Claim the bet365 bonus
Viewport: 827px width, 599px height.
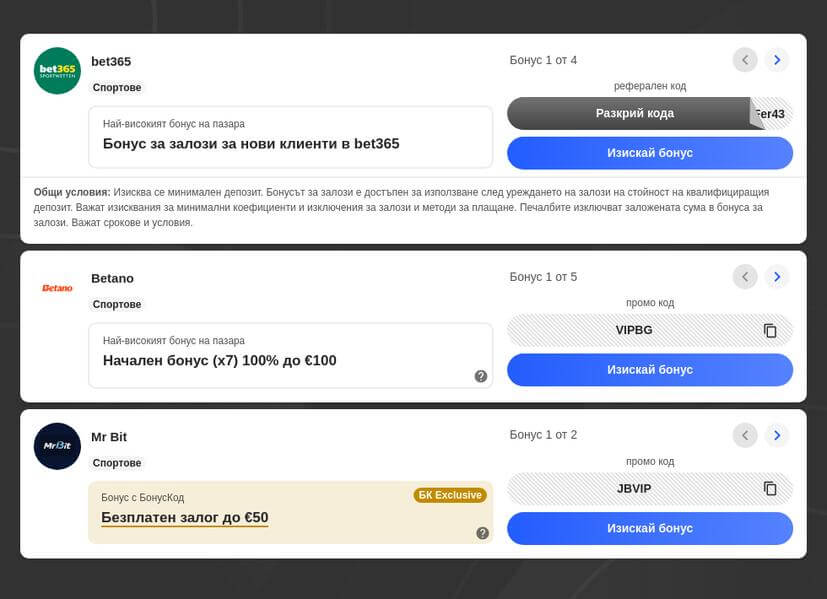tap(650, 153)
